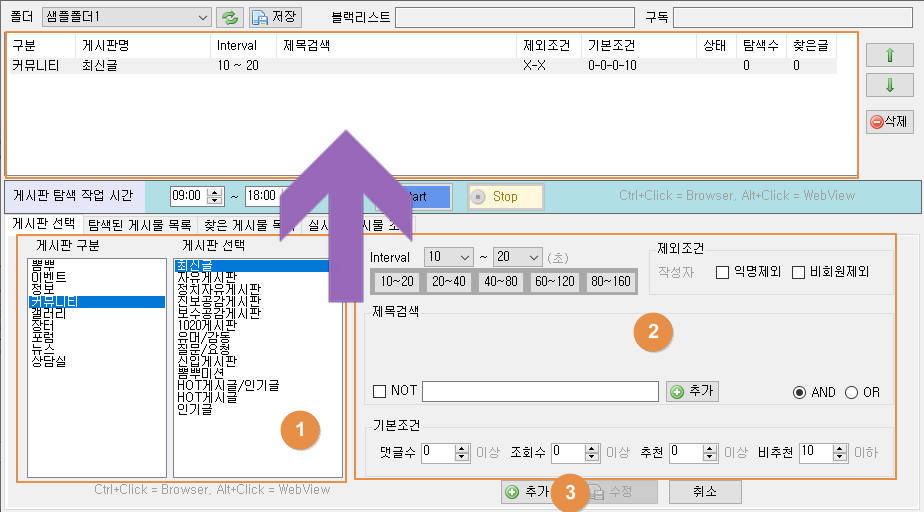Select the 커뮤니티 최신글 row in table
This screenshot has width=924, height=512.
pos(422,66)
